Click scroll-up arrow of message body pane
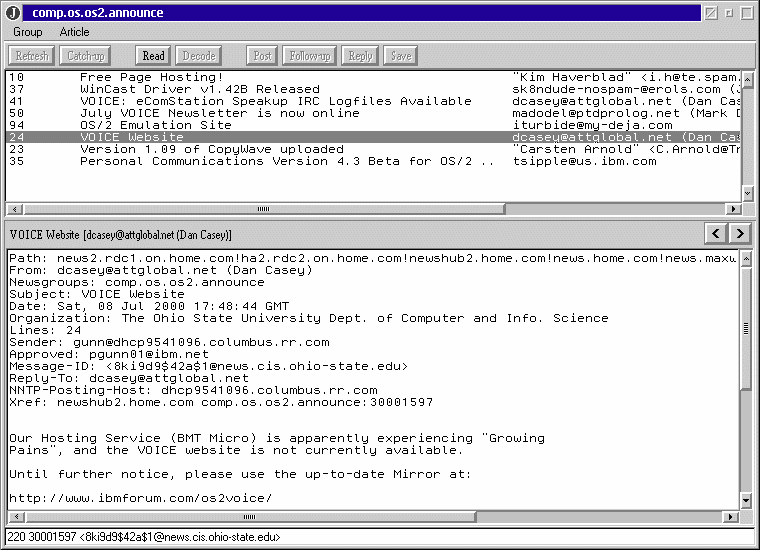 click(746, 259)
